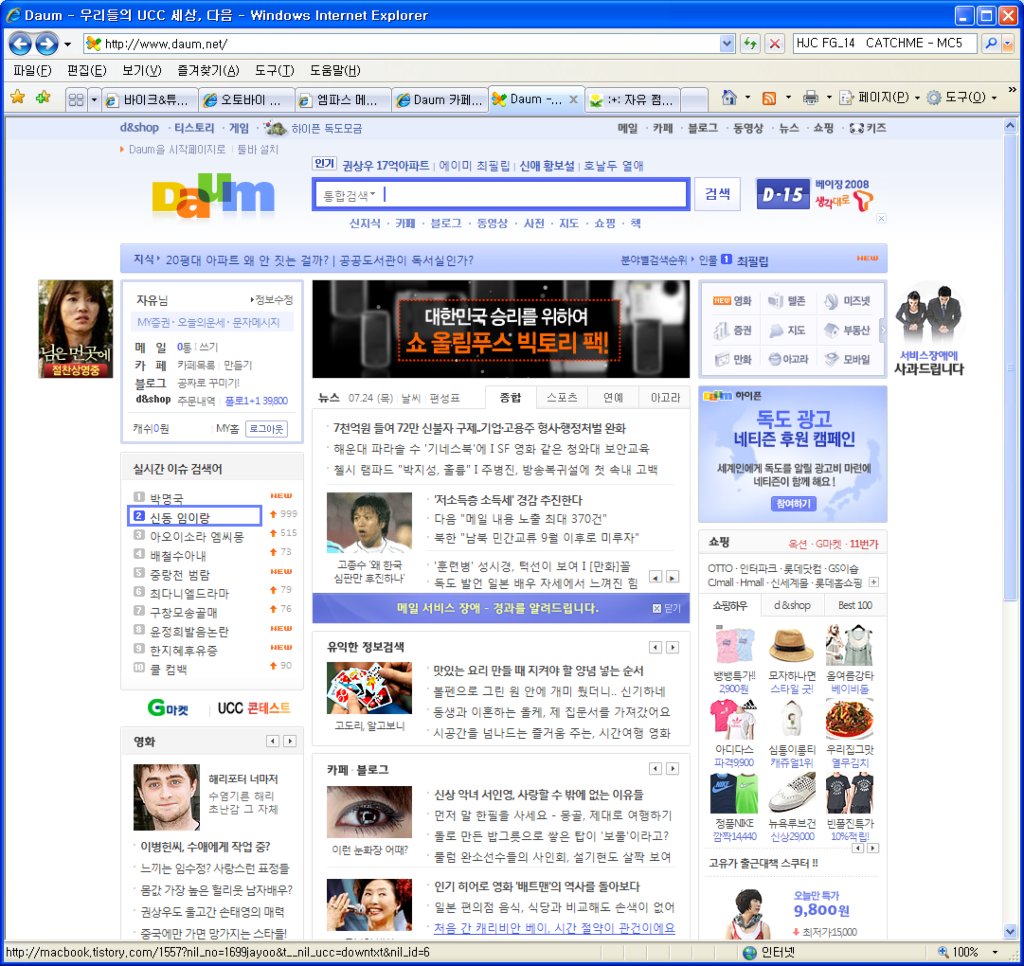1024x966 pixels.
Task: Close the small ad X next to D-15 banner
Action: click(881, 218)
